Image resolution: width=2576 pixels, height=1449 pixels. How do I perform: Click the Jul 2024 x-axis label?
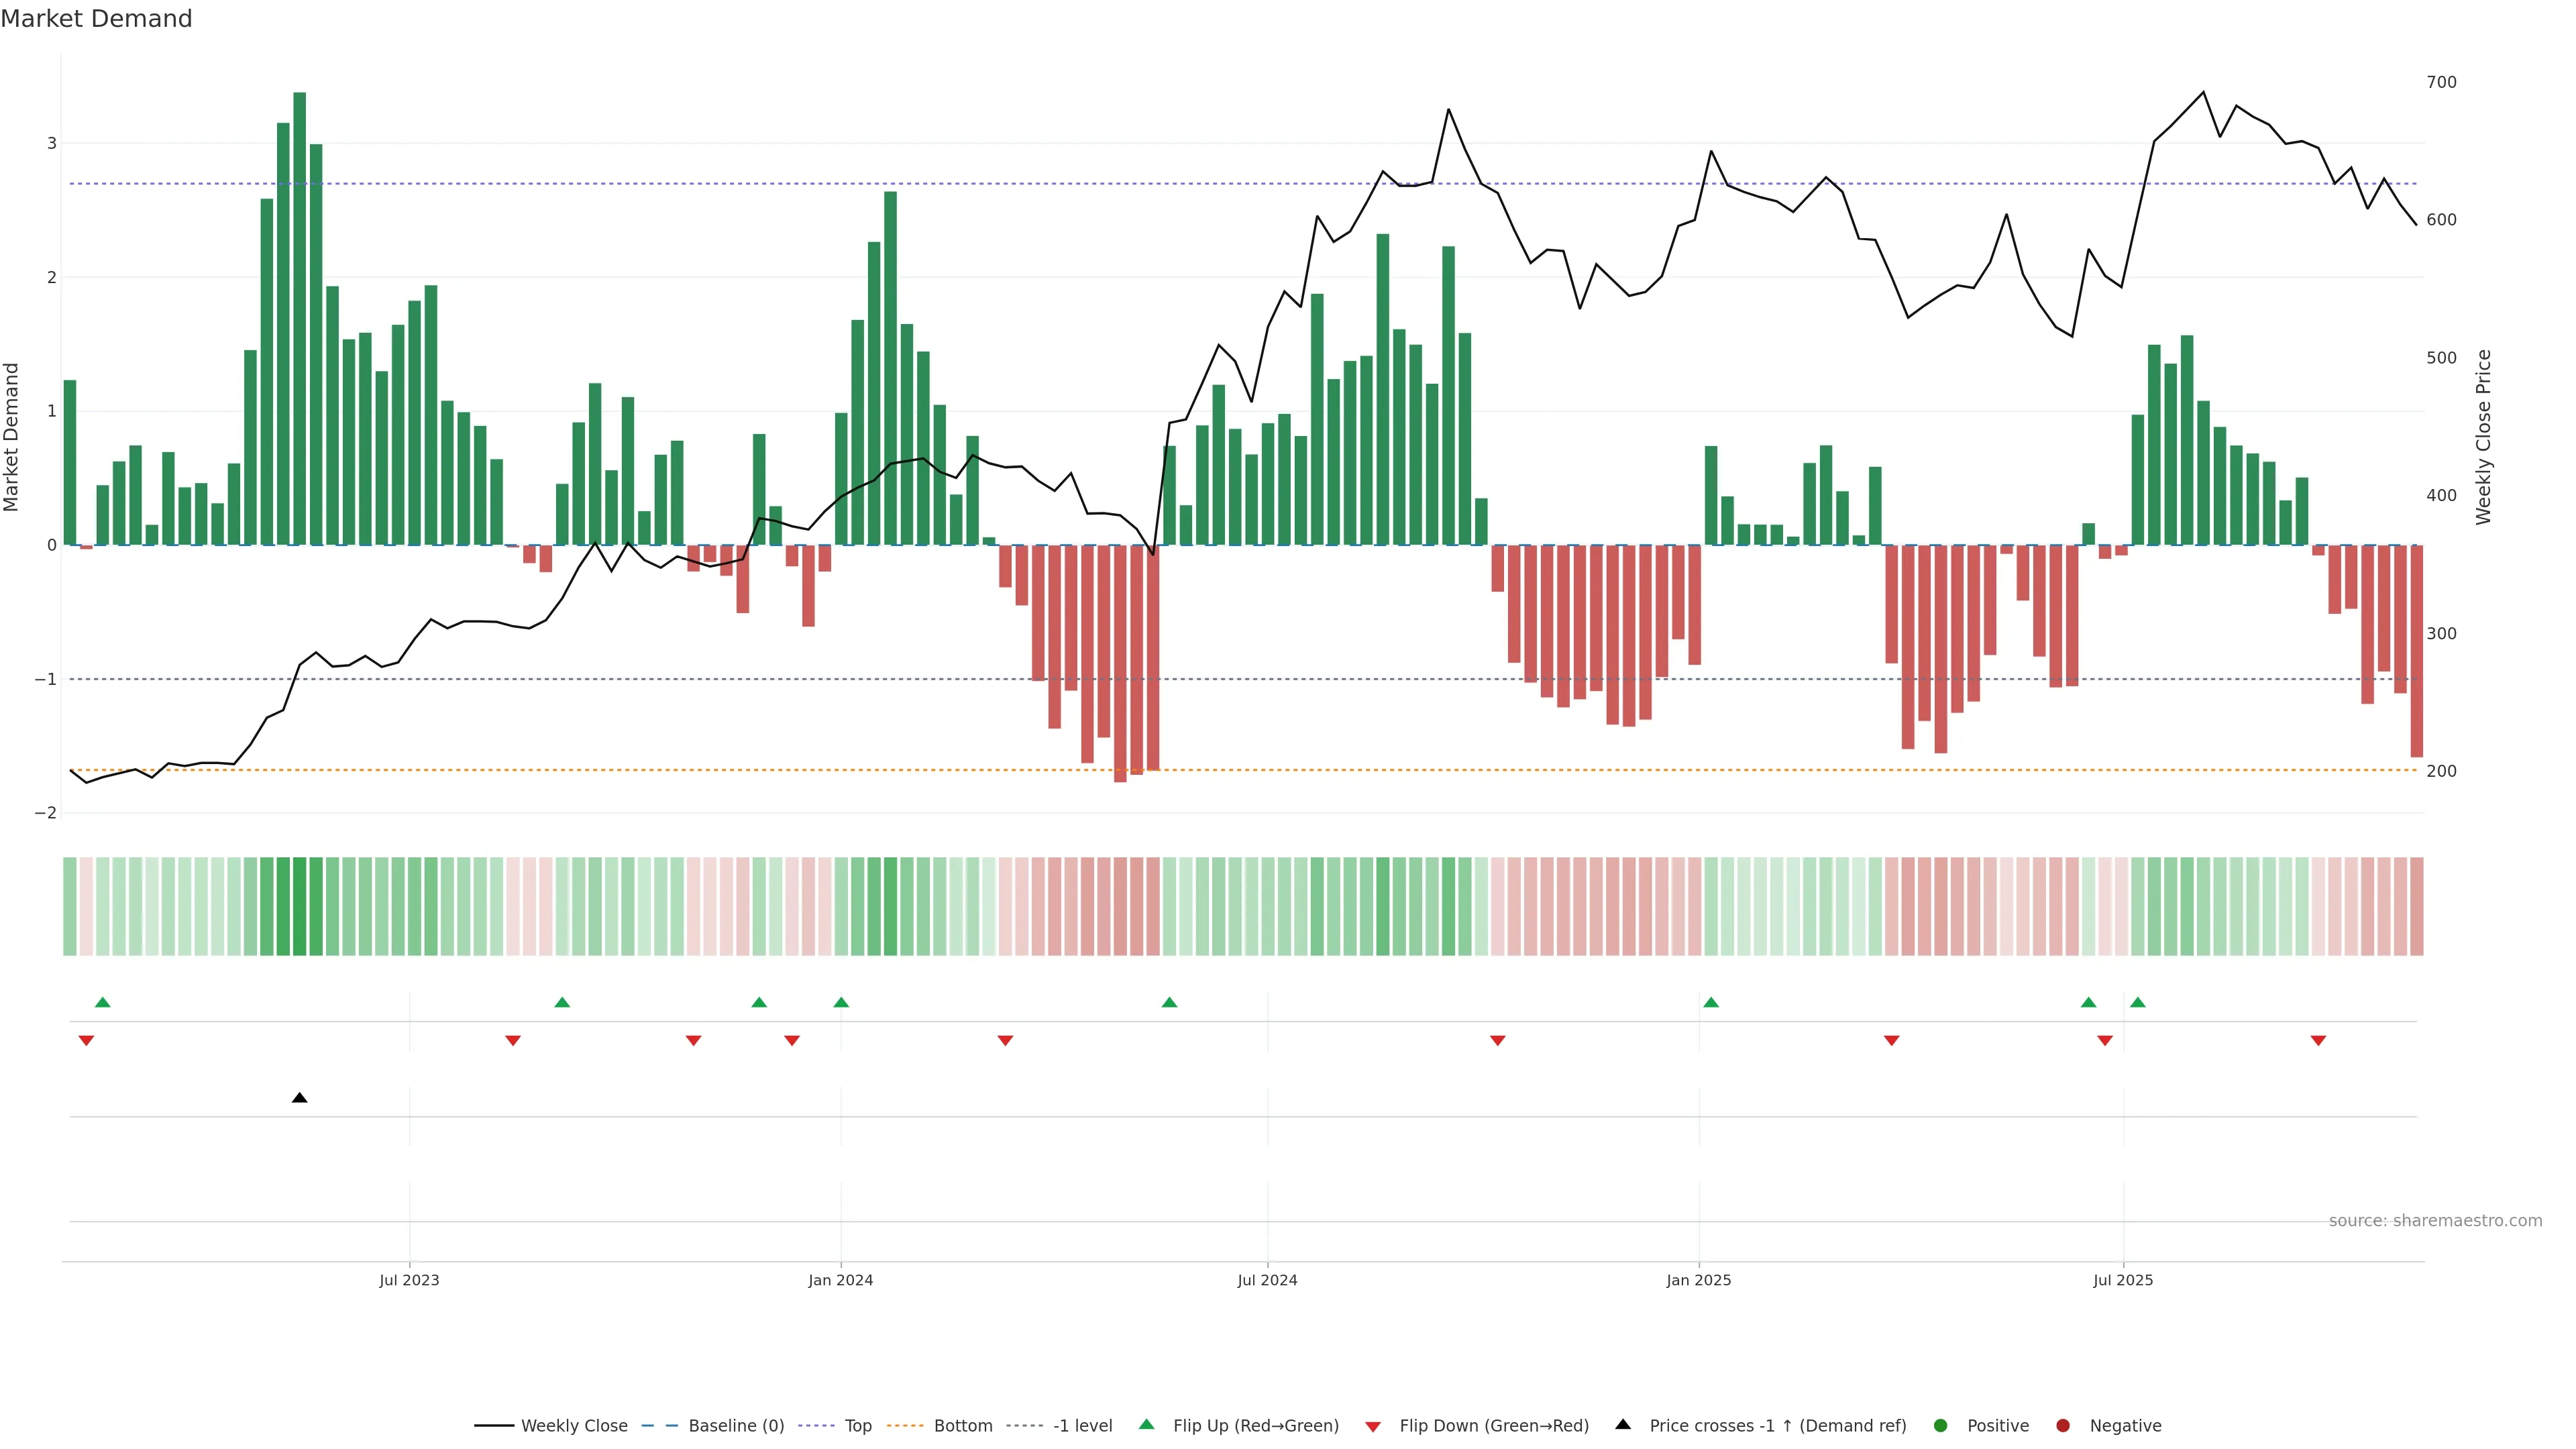click(1267, 1280)
